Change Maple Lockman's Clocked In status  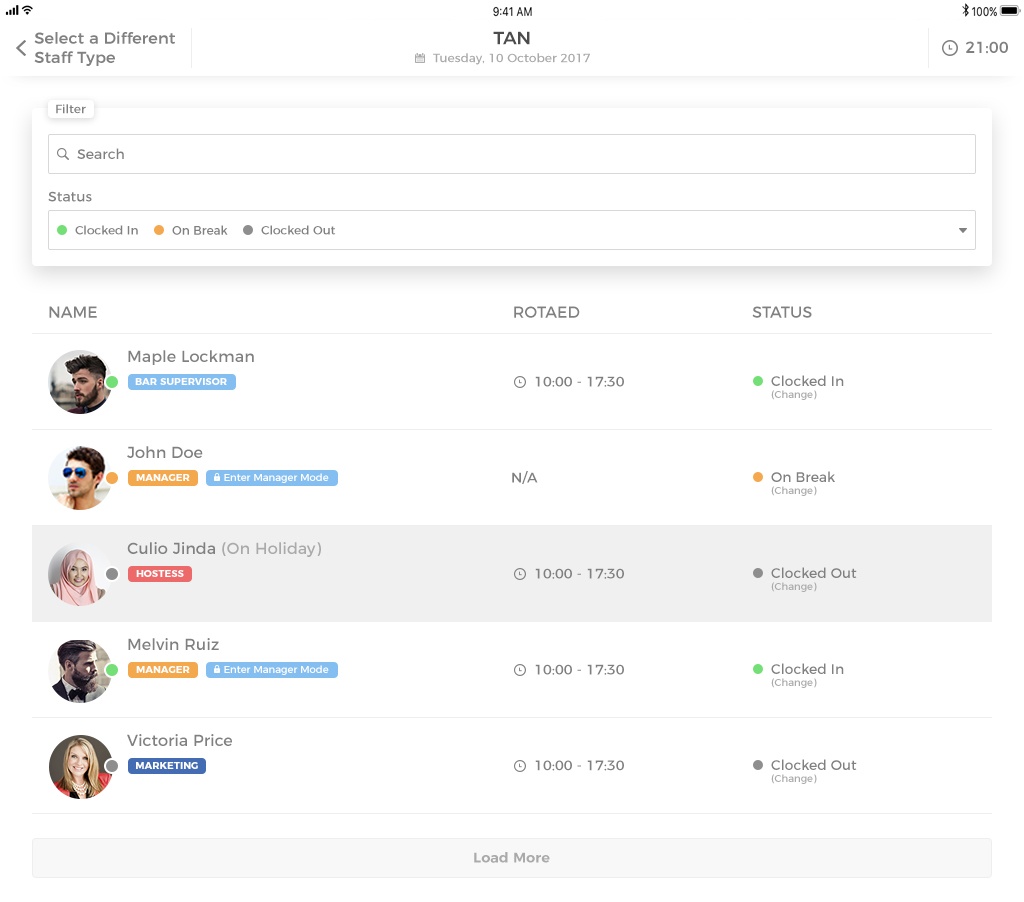coord(794,395)
